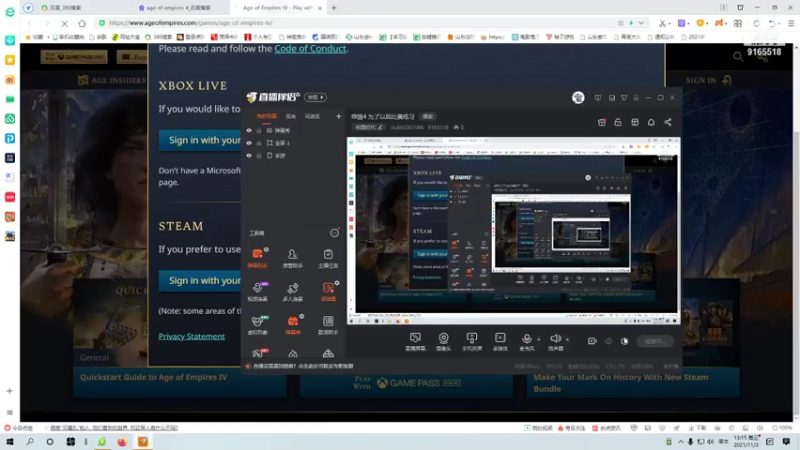The height and width of the screenshot is (450, 800).
Task: Open the user avatar in streaming app title bar
Action: (578, 97)
